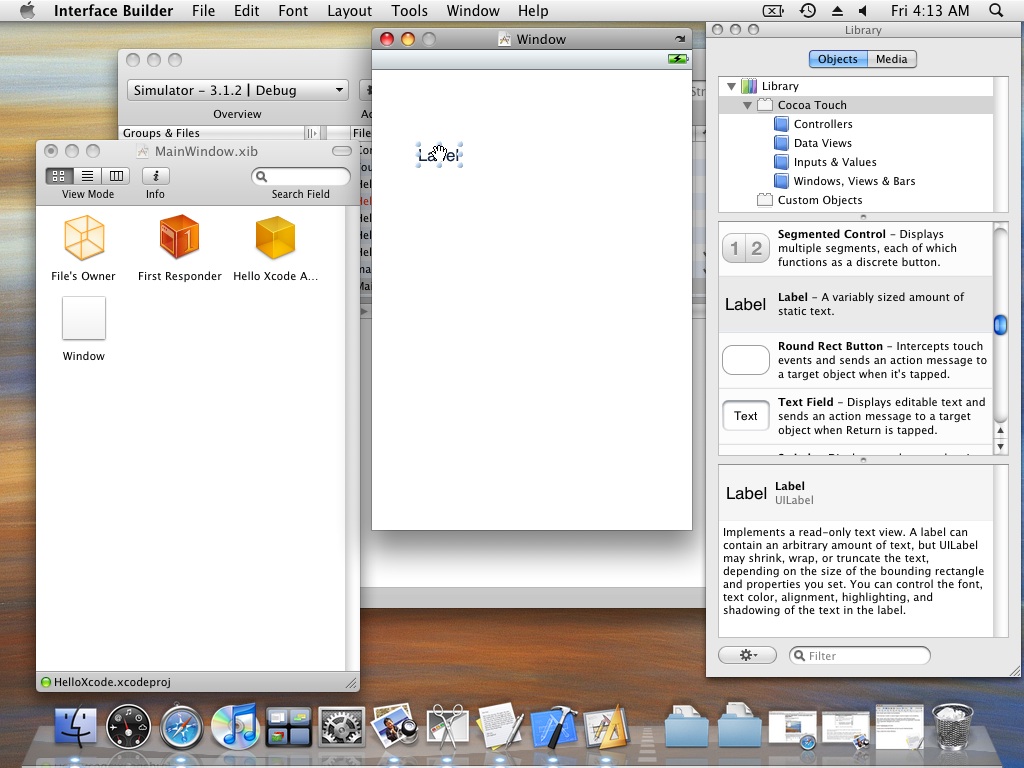Click the volume icon in menu bar
Image resolution: width=1024 pixels, height=768 pixels.
(863, 10)
